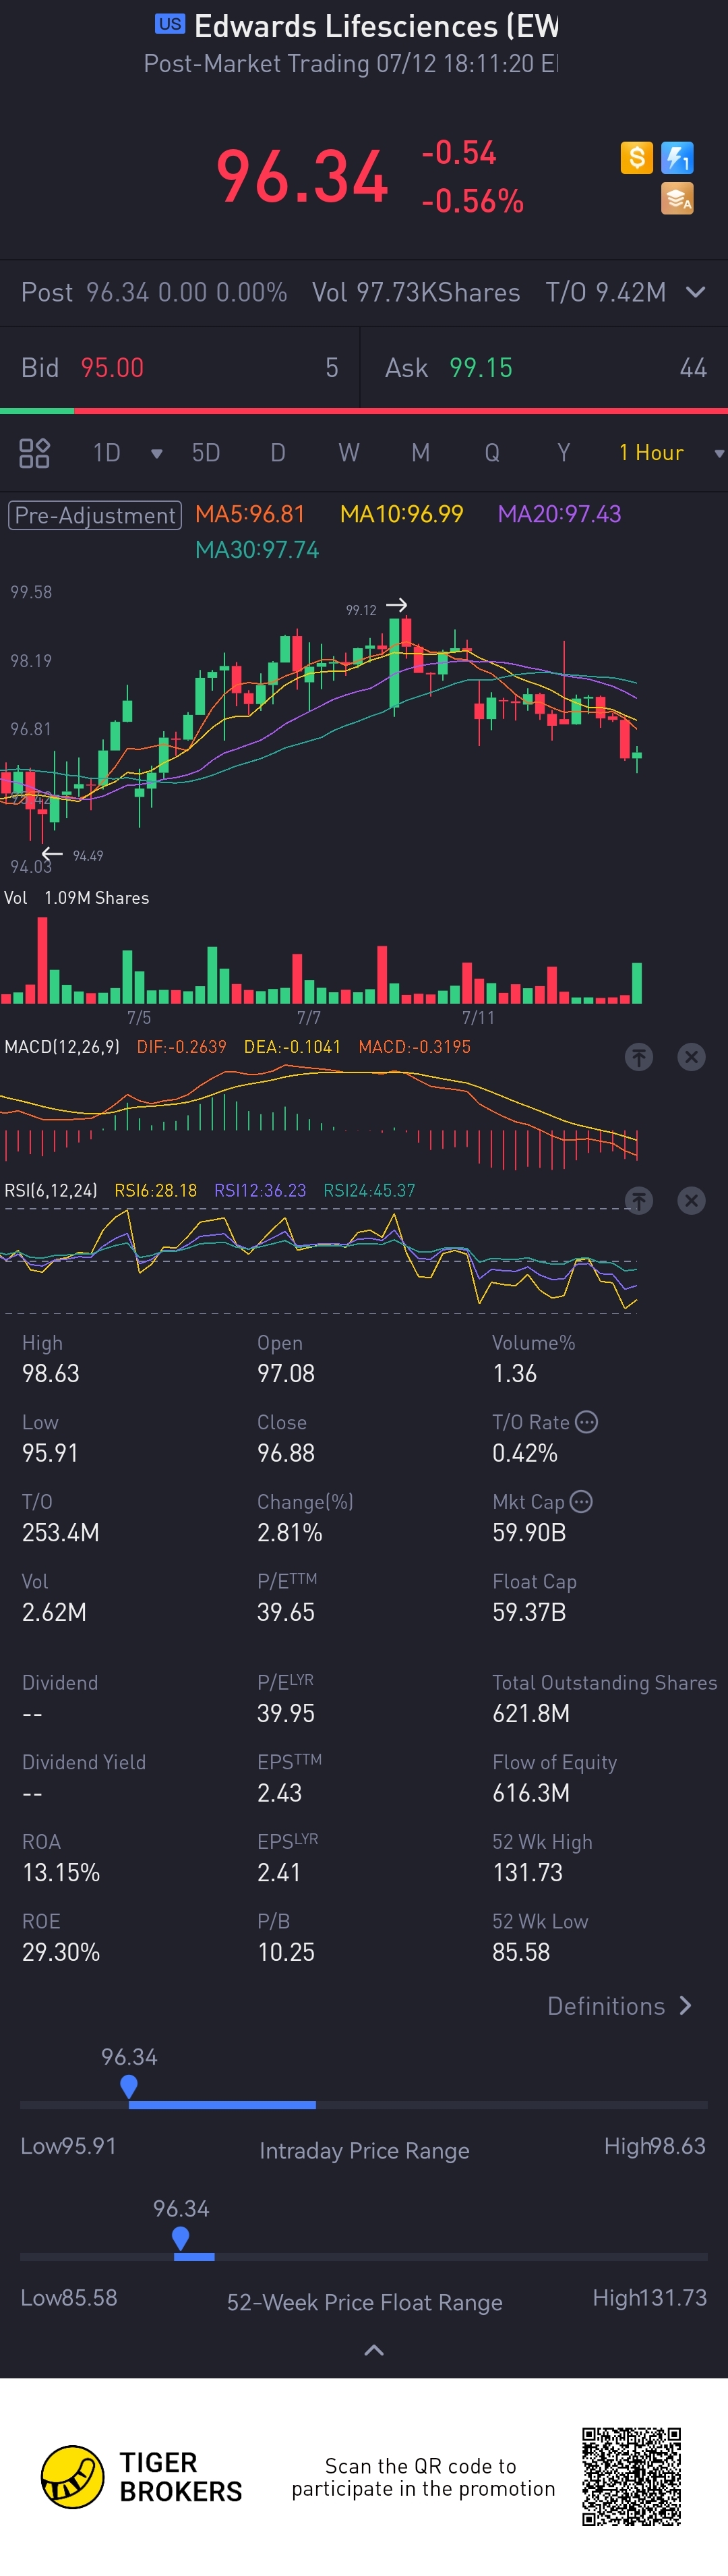Tap the orange dollar sign icon
Viewport: 728px width, 2576px height.
pyautogui.click(x=636, y=158)
